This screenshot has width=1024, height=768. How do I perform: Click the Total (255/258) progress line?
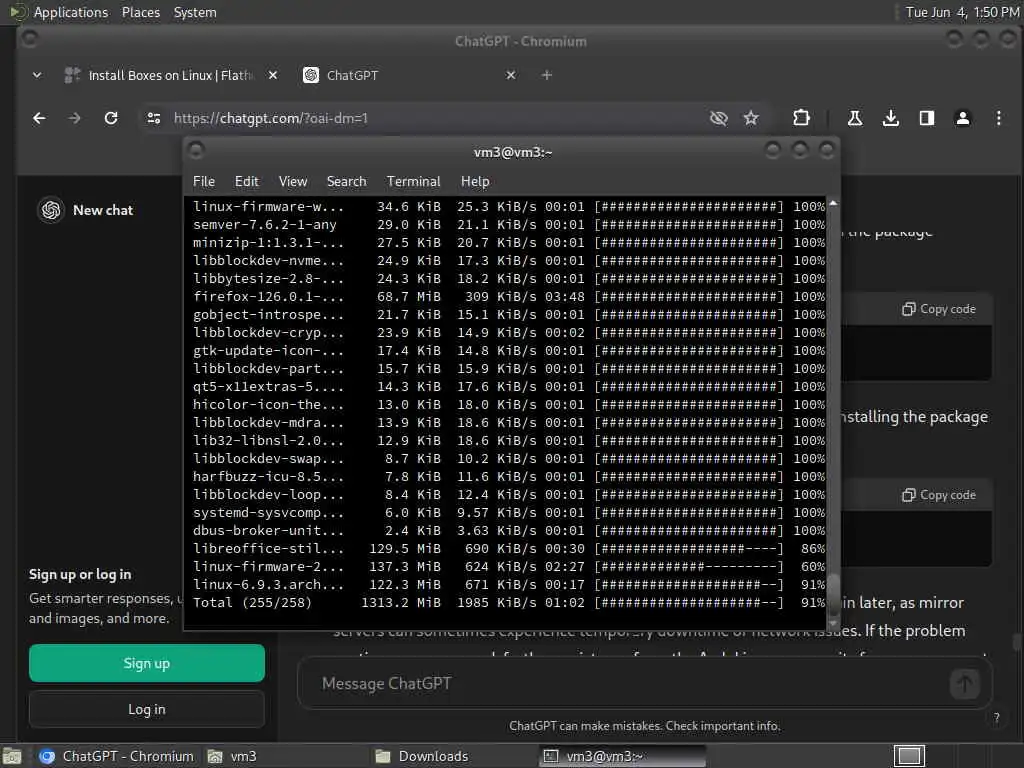(509, 603)
